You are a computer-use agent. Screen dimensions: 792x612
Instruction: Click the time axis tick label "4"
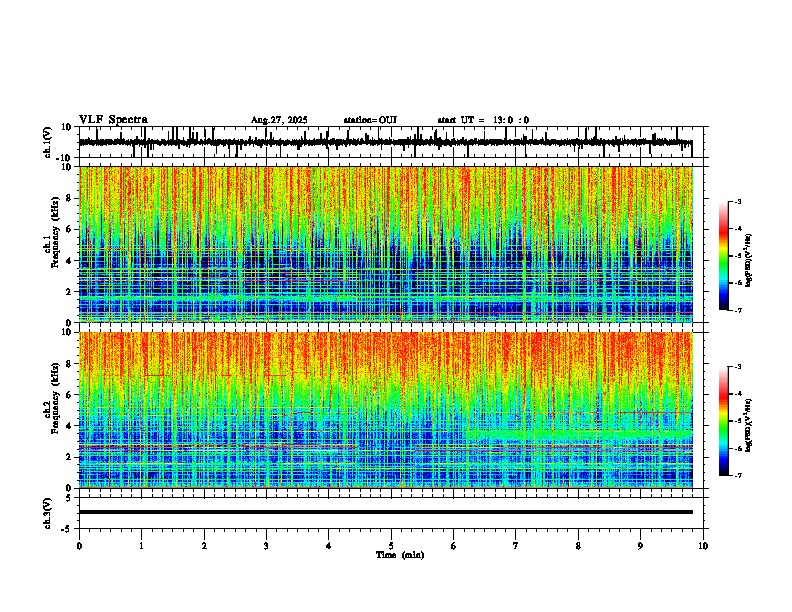(x=329, y=546)
